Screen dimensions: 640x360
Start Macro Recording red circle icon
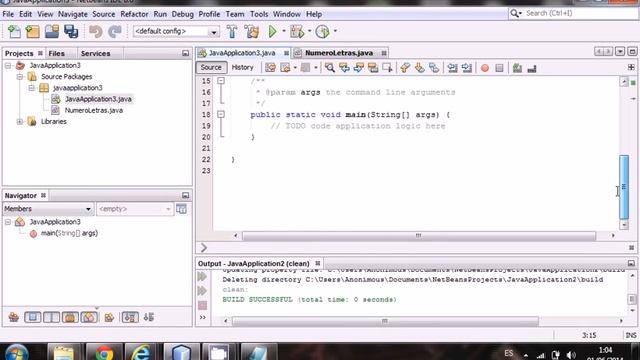point(485,68)
